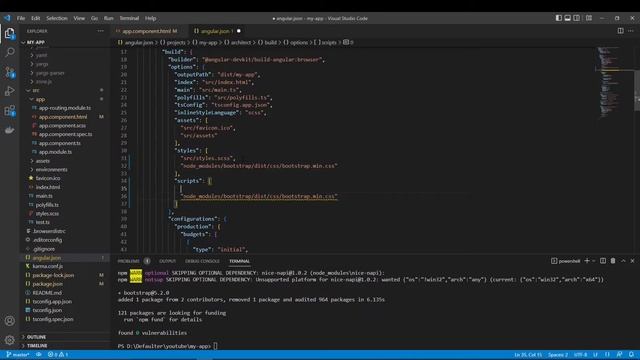
Task: Open the Docker view in activity bar
Action: pos(10,130)
